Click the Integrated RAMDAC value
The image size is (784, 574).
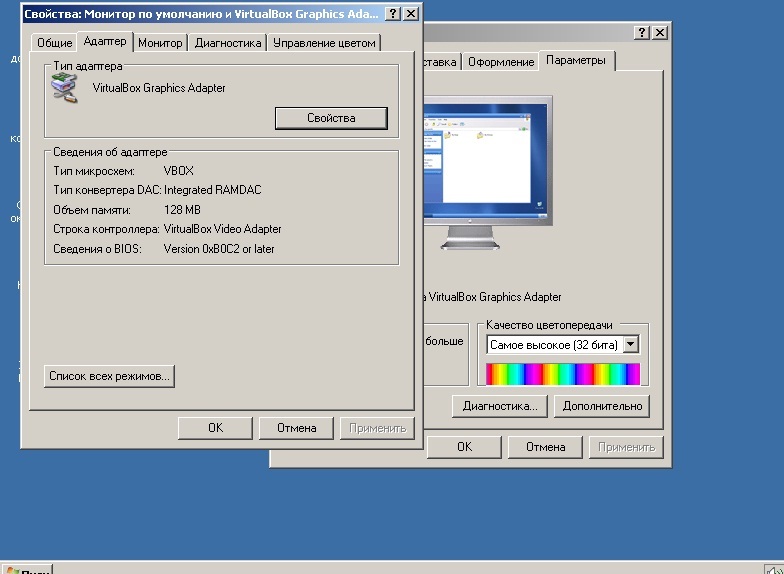coord(212,190)
